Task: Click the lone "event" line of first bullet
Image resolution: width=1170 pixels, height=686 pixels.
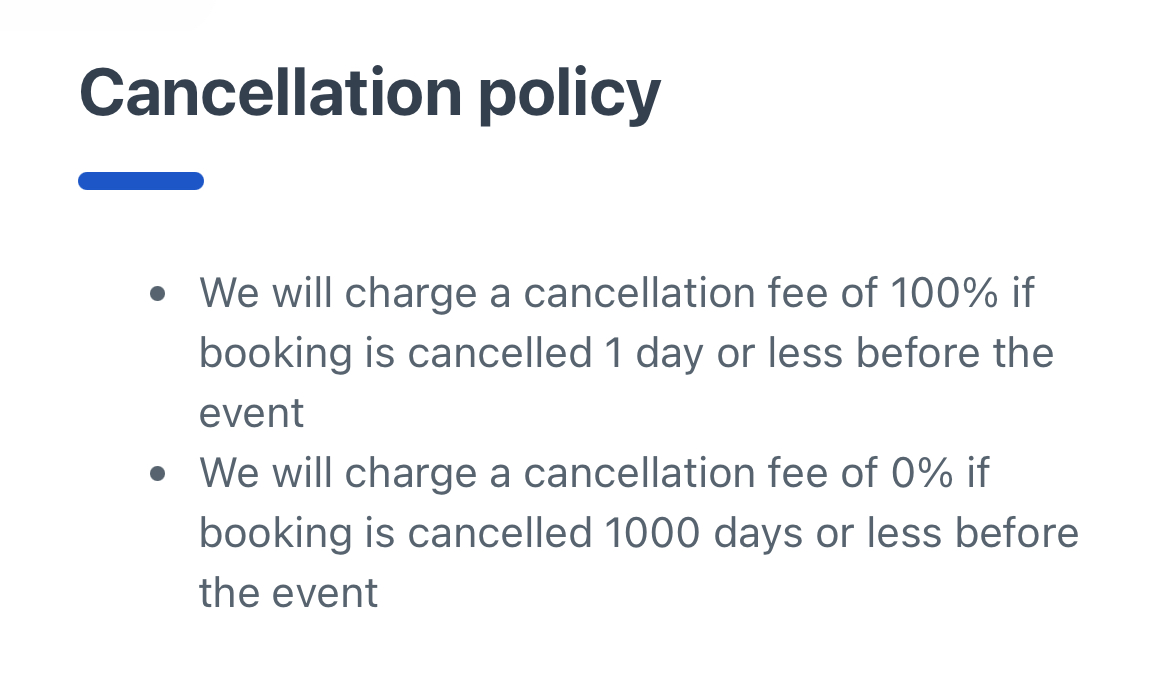Action: 251,413
